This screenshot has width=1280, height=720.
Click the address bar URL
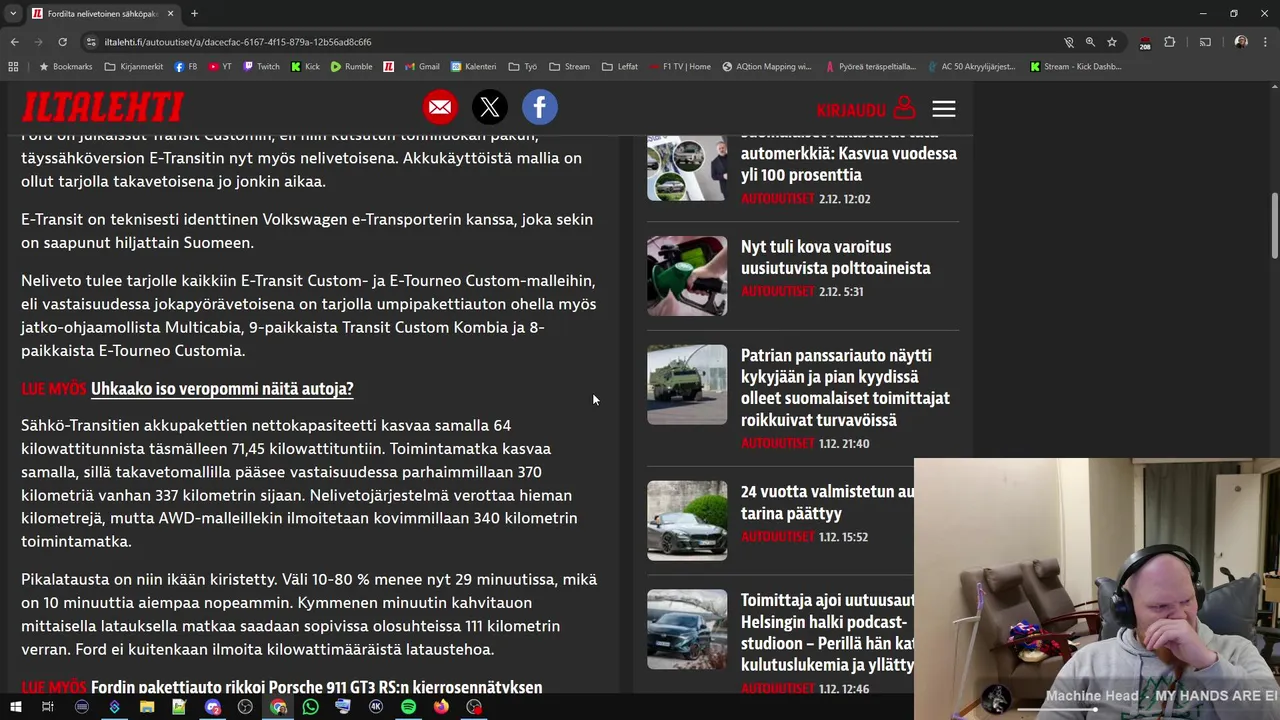[238, 42]
